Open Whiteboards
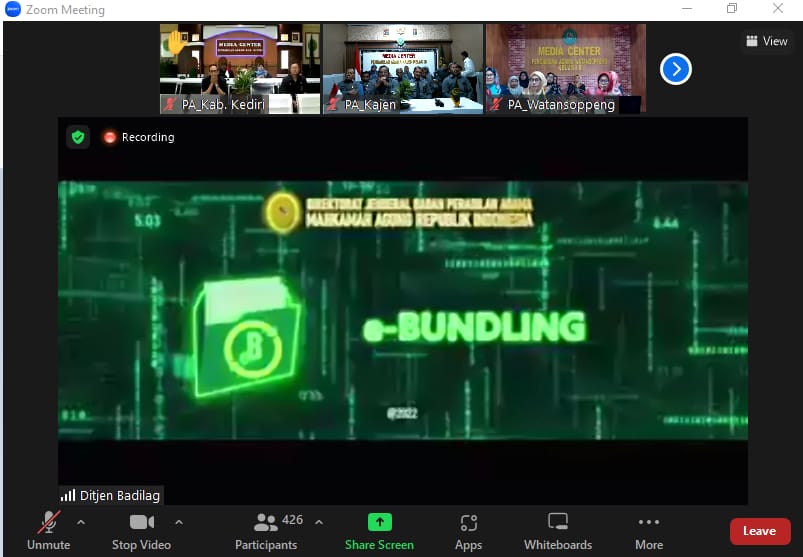 (x=558, y=531)
